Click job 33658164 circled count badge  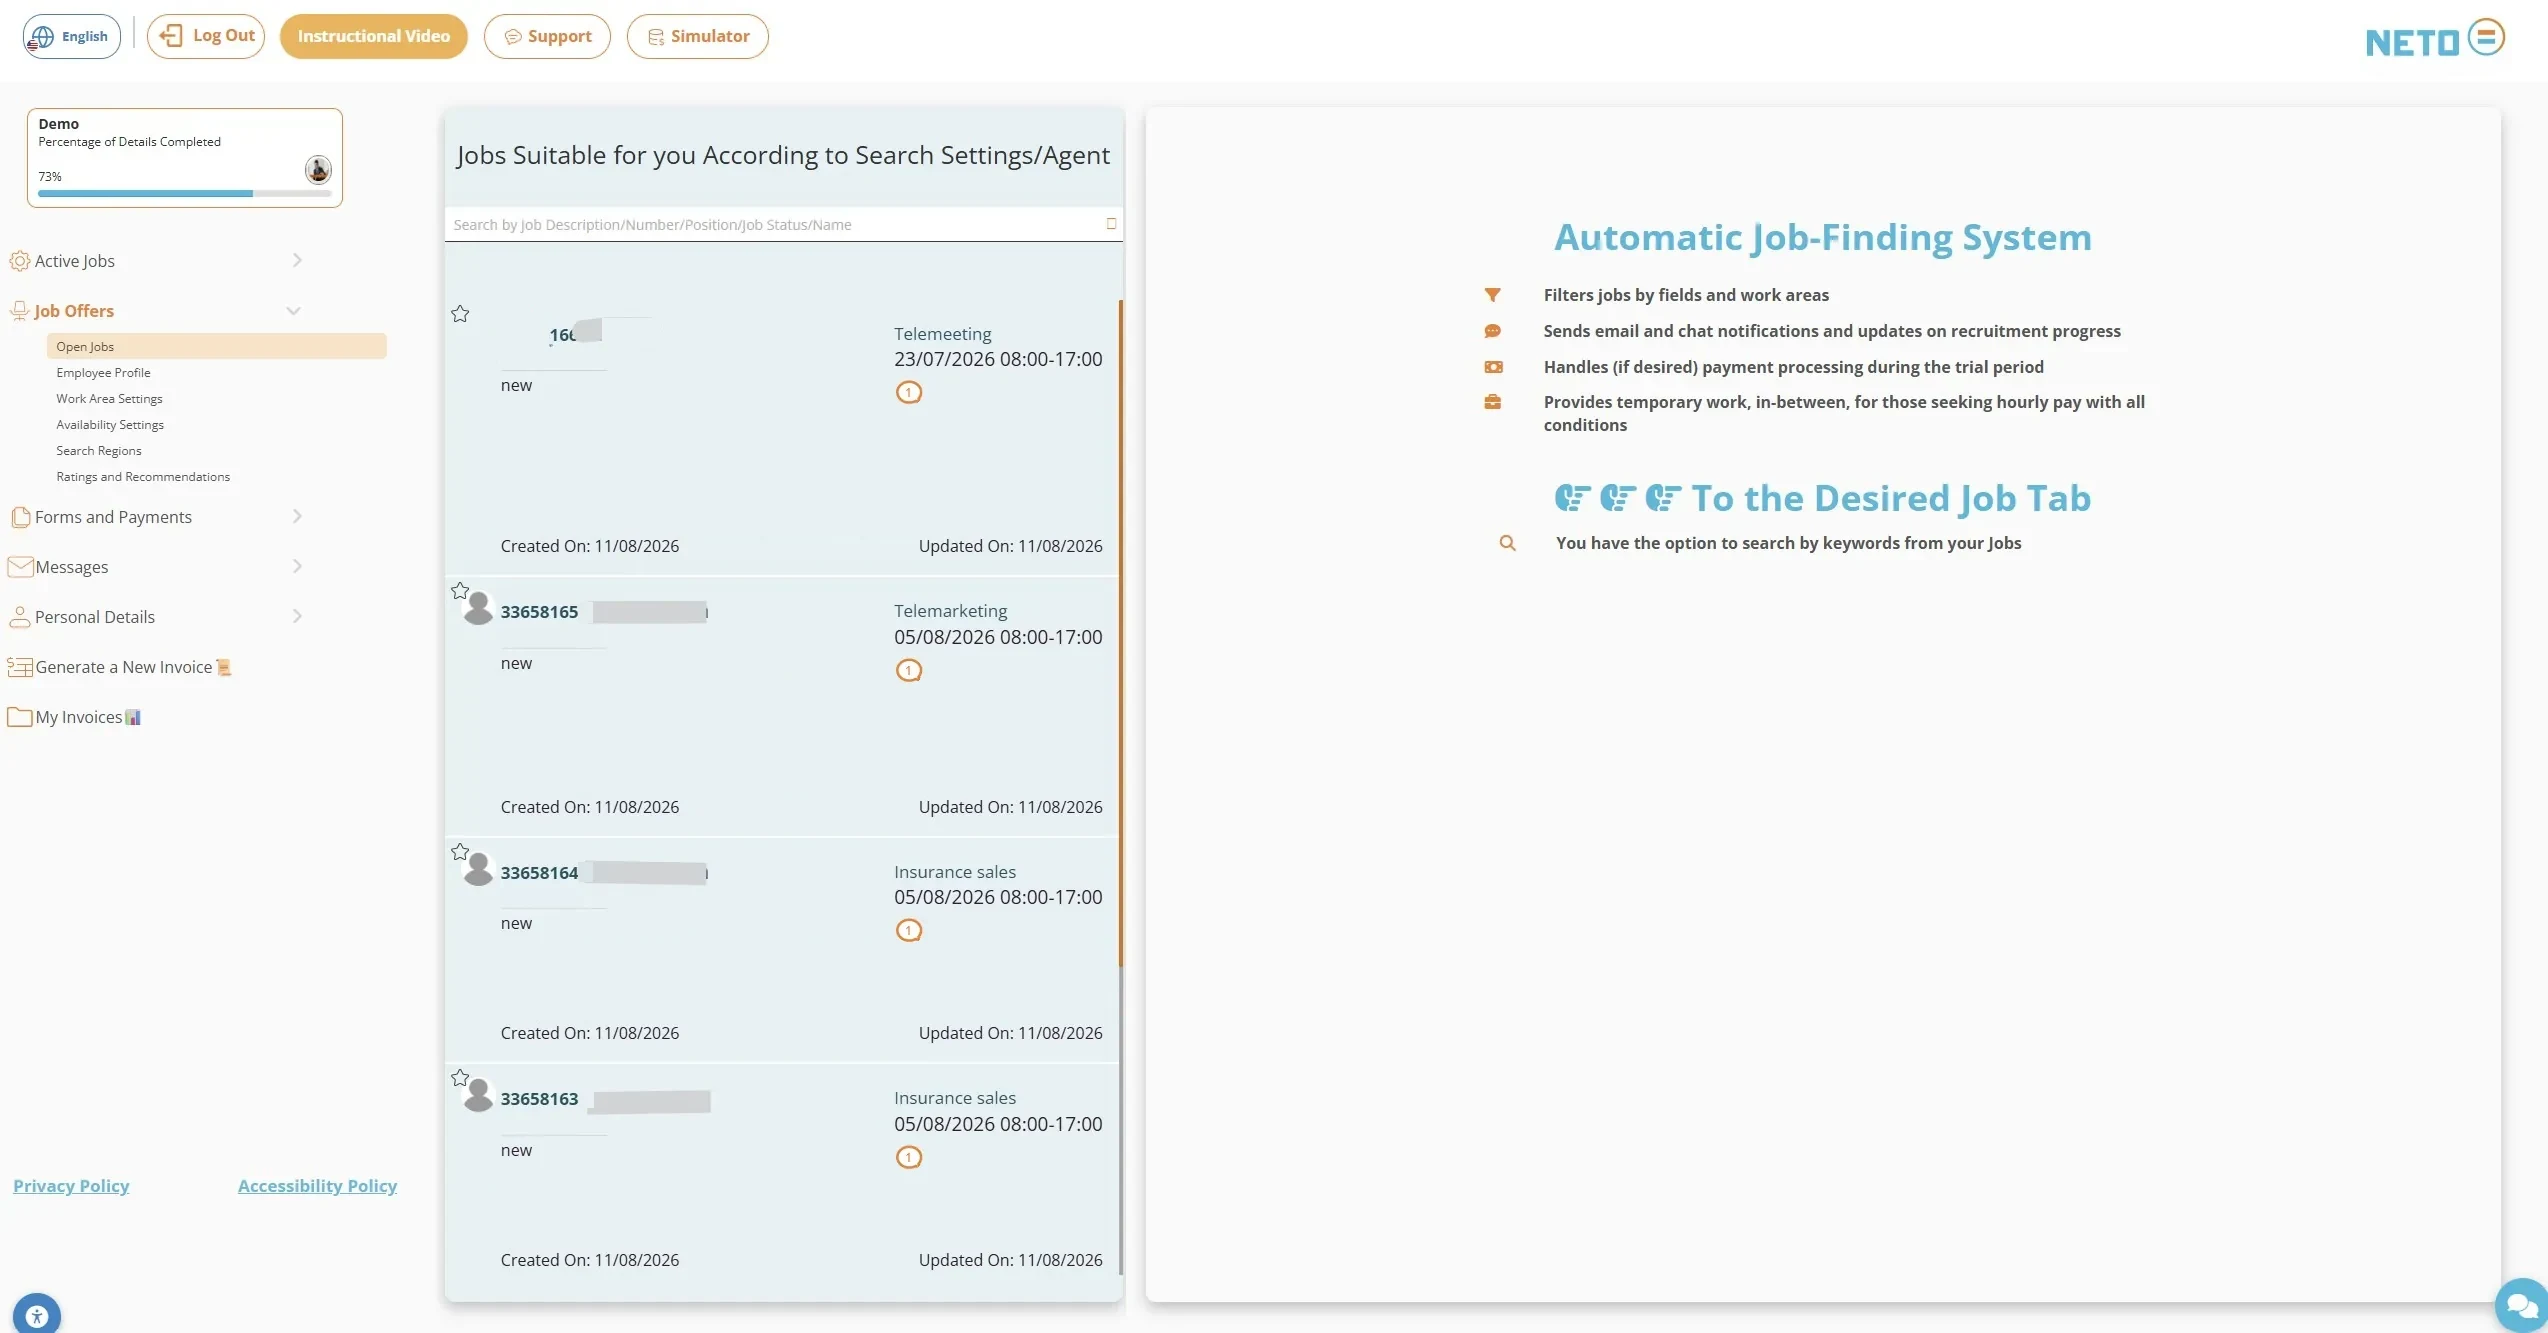909,930
